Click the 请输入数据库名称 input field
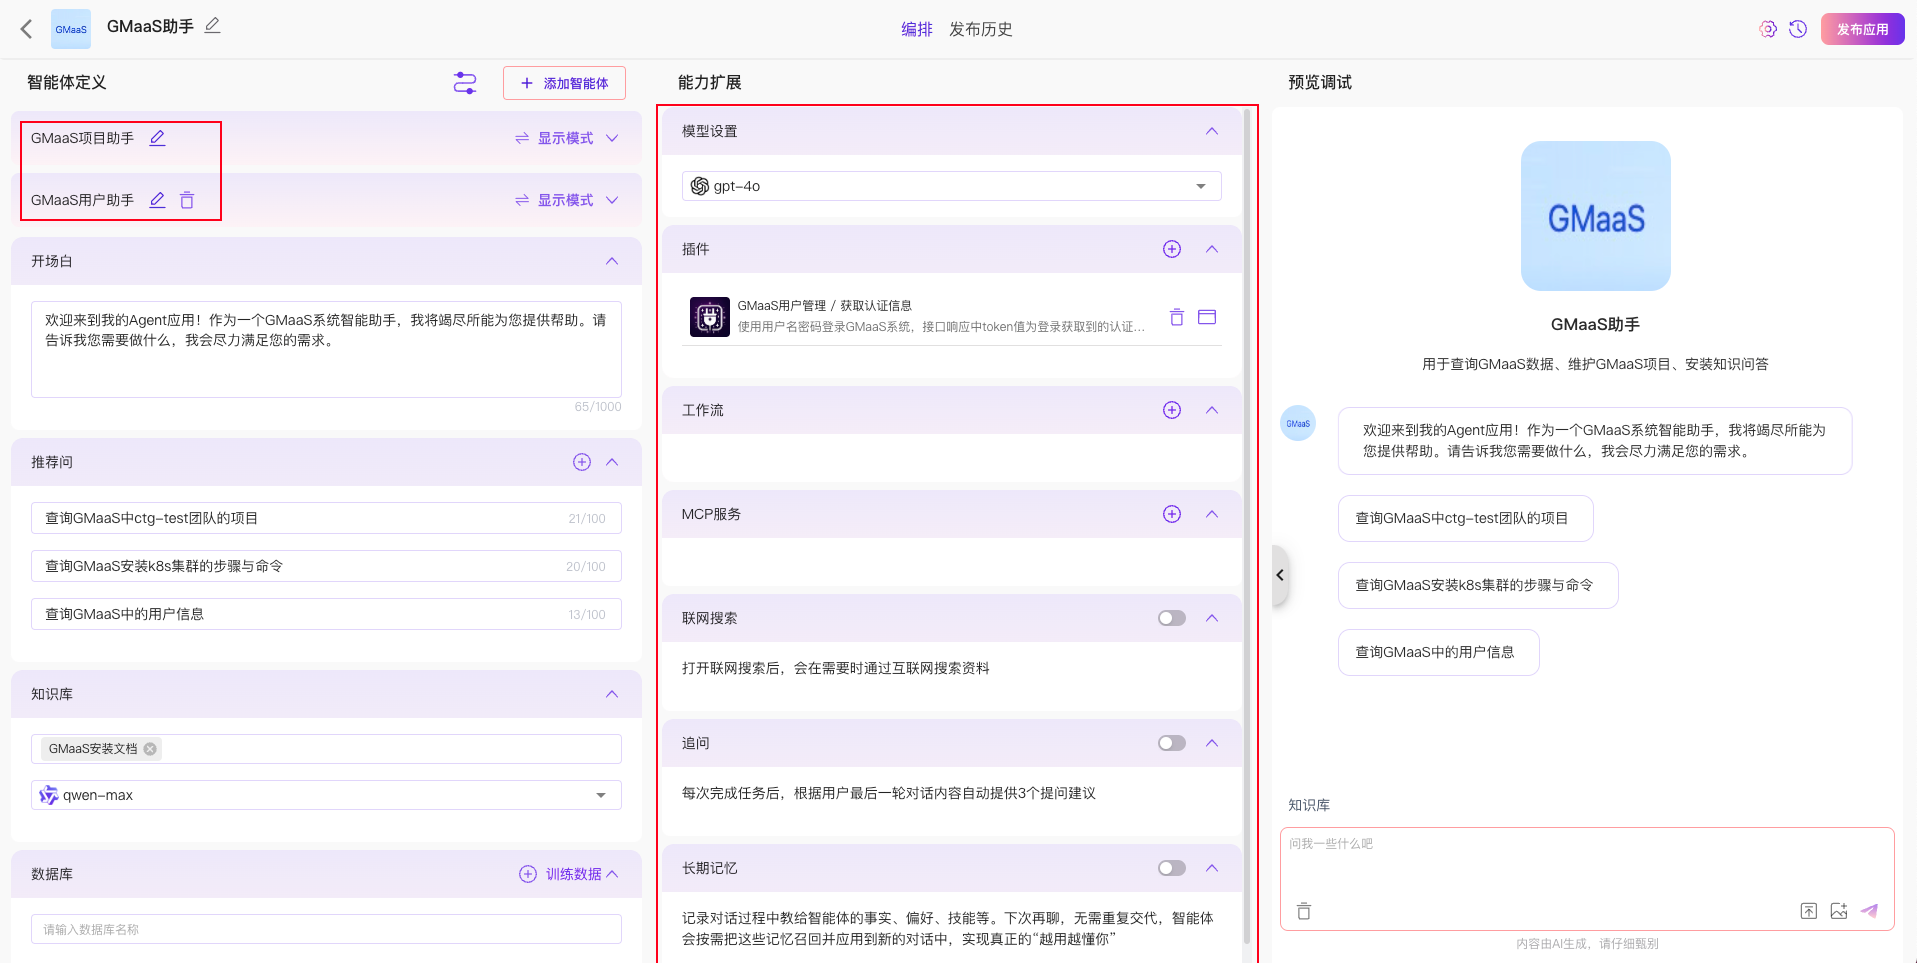 [326, 929]
